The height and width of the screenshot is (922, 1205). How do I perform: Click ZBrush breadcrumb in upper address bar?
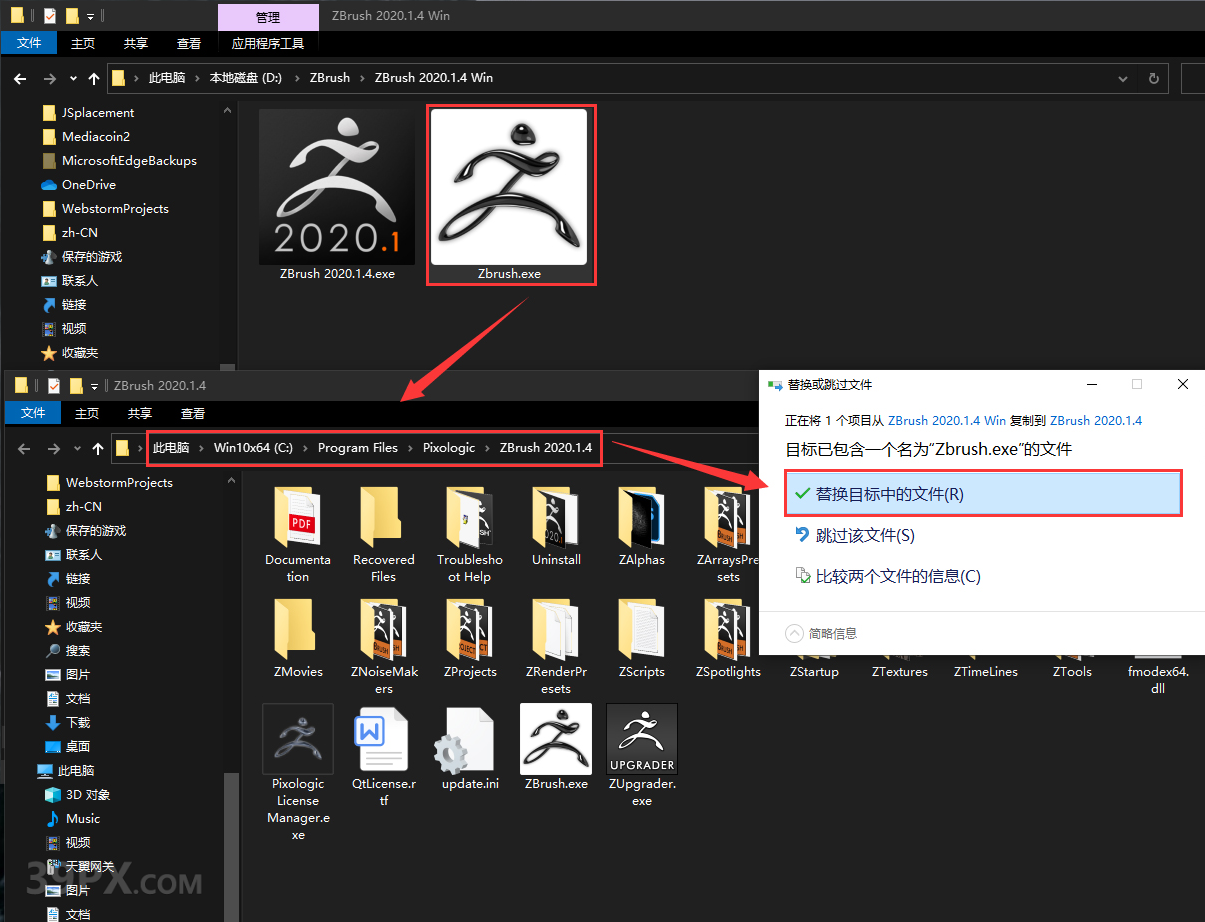[x=330, y=78]
